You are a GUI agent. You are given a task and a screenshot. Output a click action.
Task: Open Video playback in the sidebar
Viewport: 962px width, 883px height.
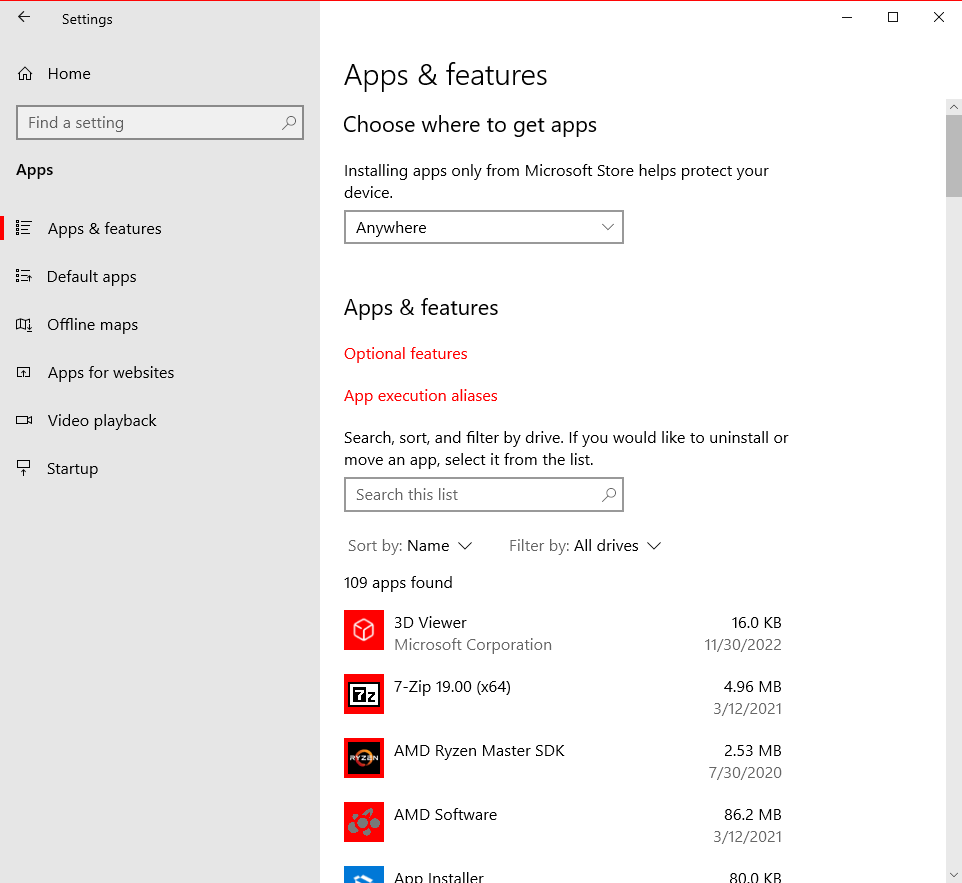(160, 420)
